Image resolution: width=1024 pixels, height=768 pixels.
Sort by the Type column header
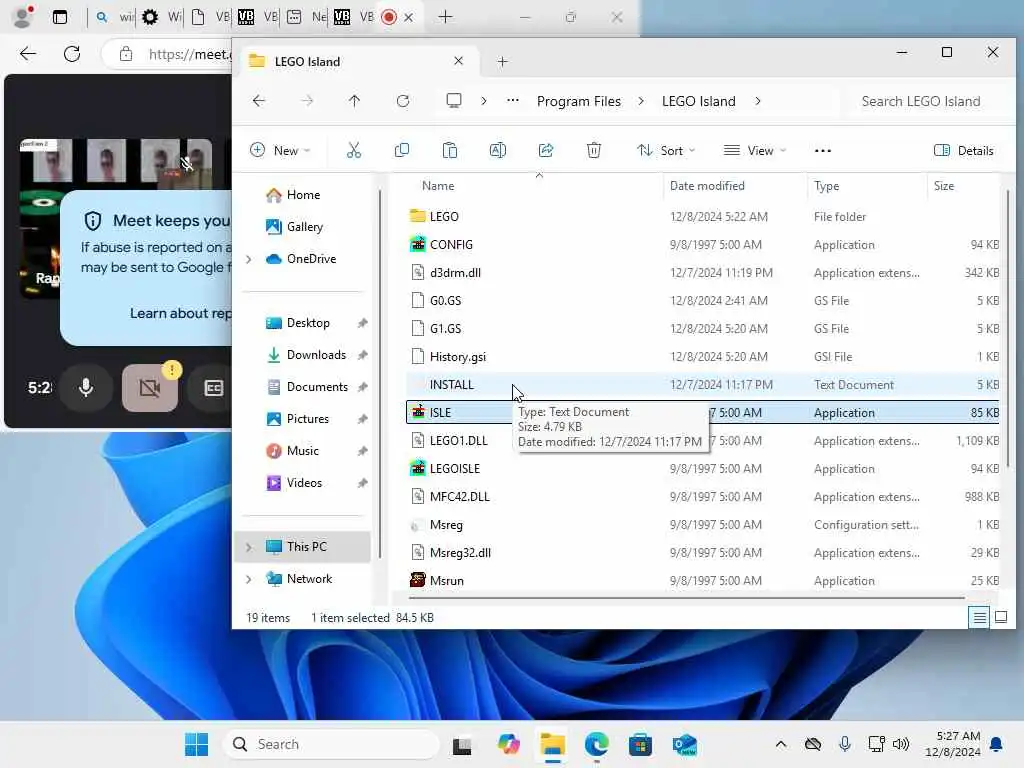tap(826, 186)
